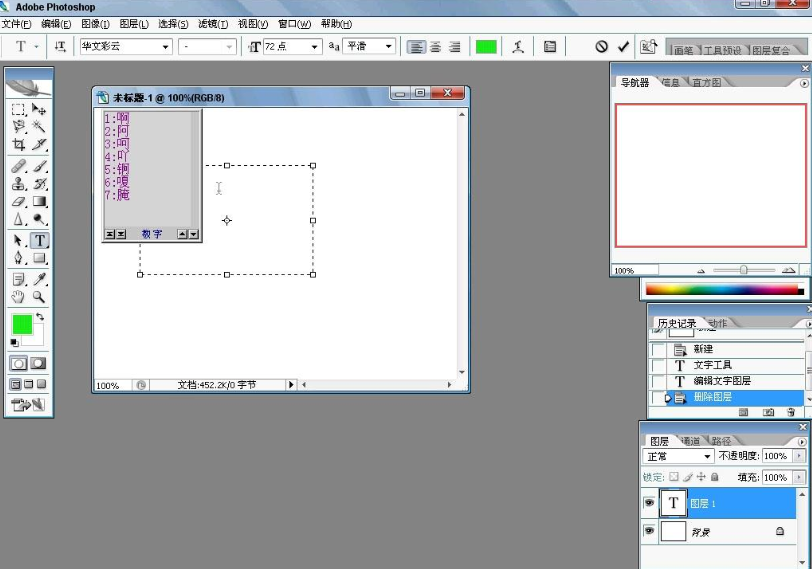812x569 pixels.
Task: Hide the 背景 layer via eye icon
Action: tap(649, 531)
